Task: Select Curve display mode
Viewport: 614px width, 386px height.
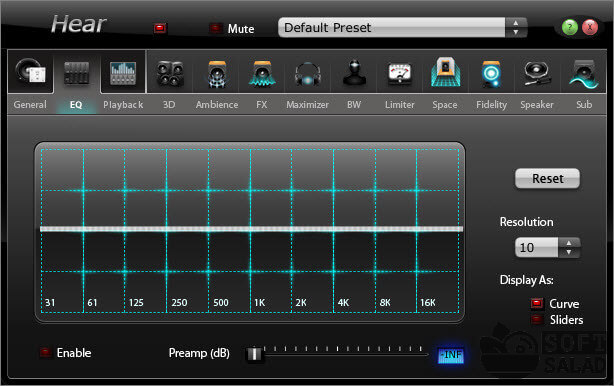Action: tap(537, 303)
